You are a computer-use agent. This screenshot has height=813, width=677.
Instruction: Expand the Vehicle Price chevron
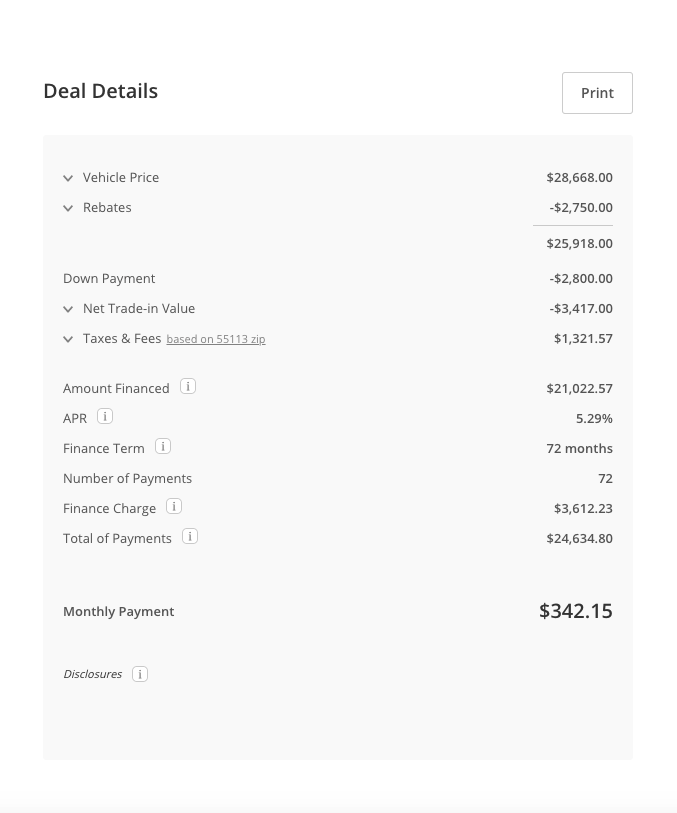68,178
